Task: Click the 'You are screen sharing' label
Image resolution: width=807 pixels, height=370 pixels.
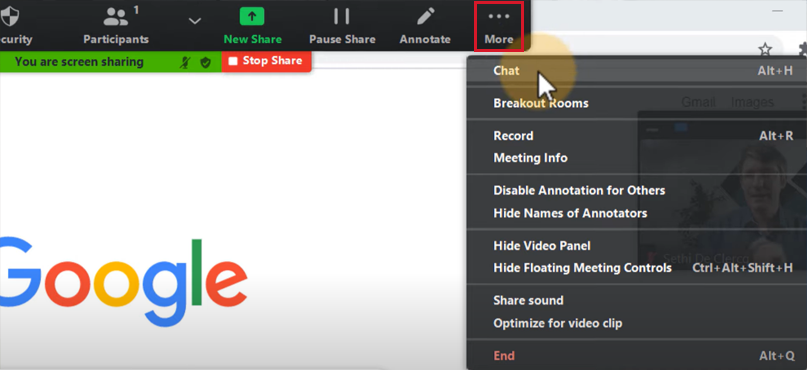Action: [x=79, y=62]
